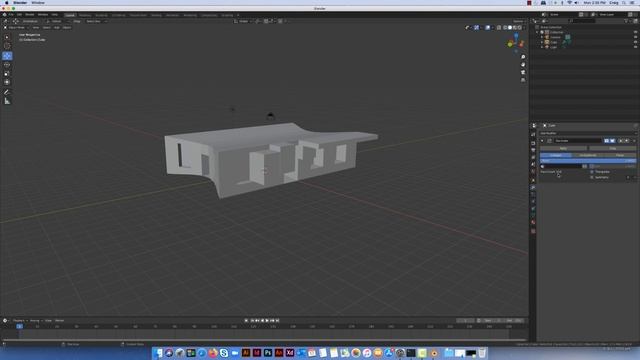The width and height of the screenshot is (640, 360).
Task: Click the current frame field
Action: point(465,320)
